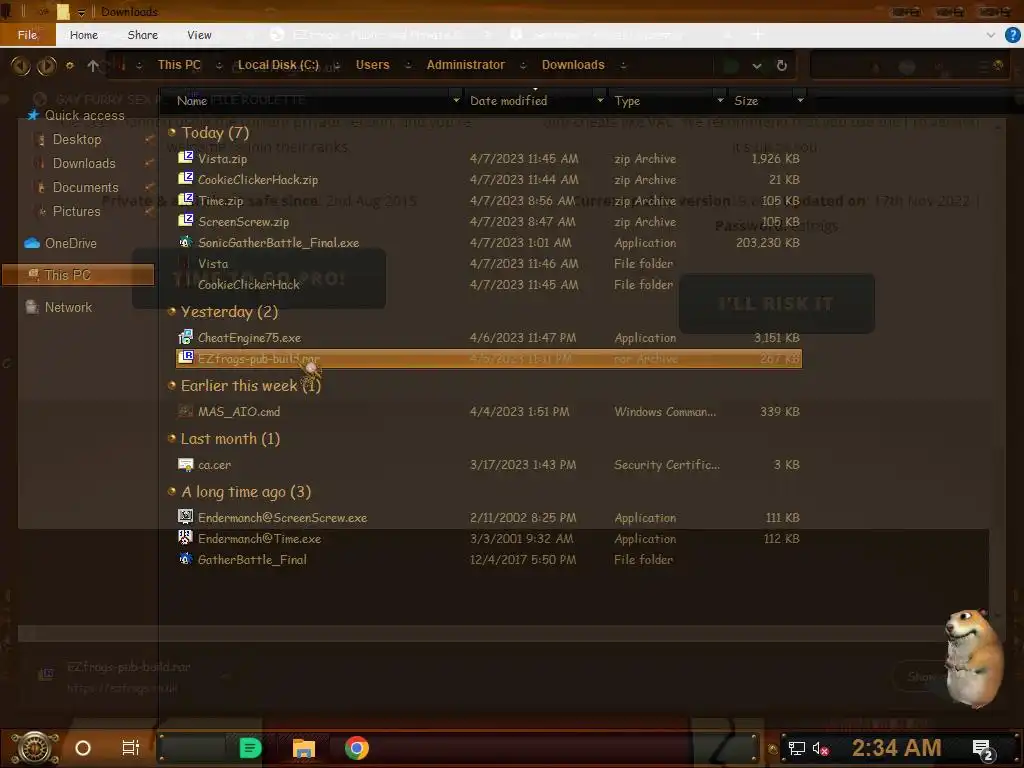This screenshot has width=1024, height=768.
Task: Open Date modified filter dropdown
Action: tap(600, 101)
